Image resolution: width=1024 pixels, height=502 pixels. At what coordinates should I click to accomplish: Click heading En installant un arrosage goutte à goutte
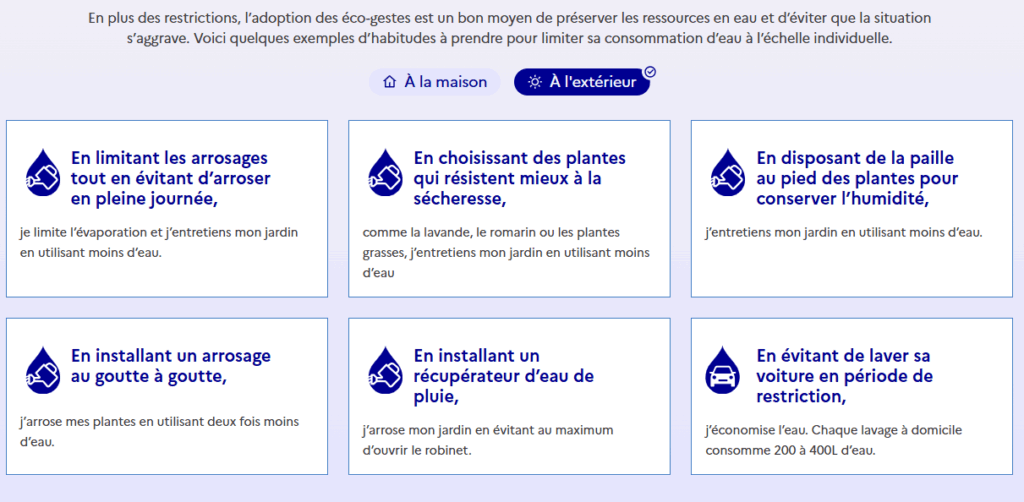click(170, 366)
